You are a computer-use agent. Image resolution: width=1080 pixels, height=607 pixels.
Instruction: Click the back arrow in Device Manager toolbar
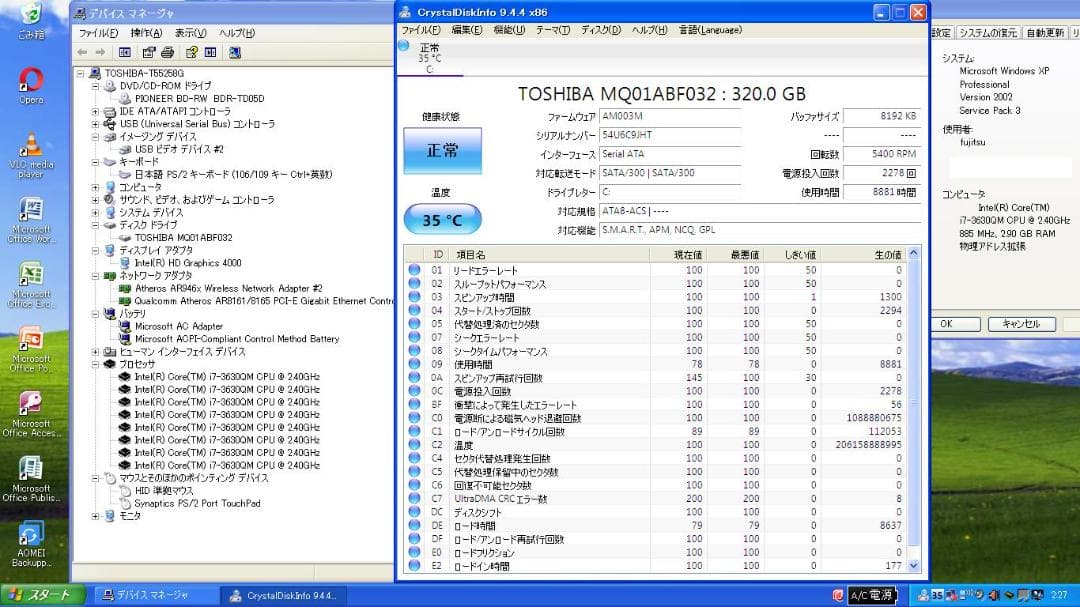click(x=82, y=52)
